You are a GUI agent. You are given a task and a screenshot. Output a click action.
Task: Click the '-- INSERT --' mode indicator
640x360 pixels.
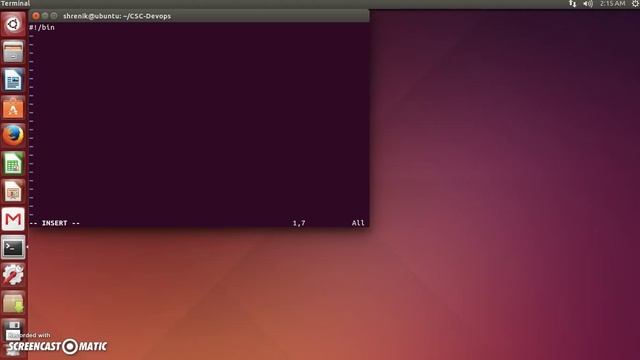pyautogui.click(x=55, y=223)
